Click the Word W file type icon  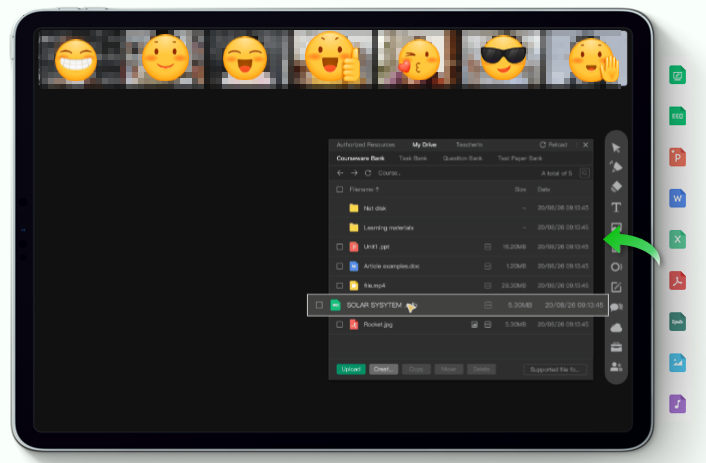pyautogui.click(x=677, y=198)
